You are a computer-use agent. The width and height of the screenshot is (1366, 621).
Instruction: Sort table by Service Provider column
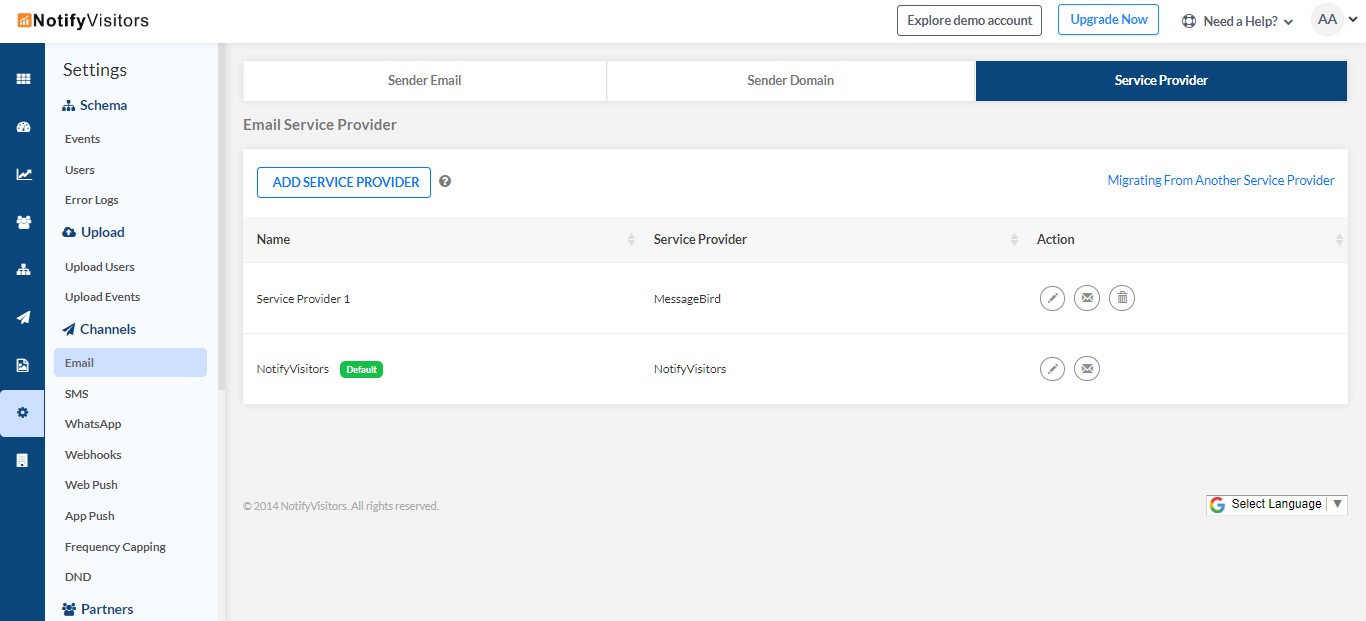(1015, 240)
